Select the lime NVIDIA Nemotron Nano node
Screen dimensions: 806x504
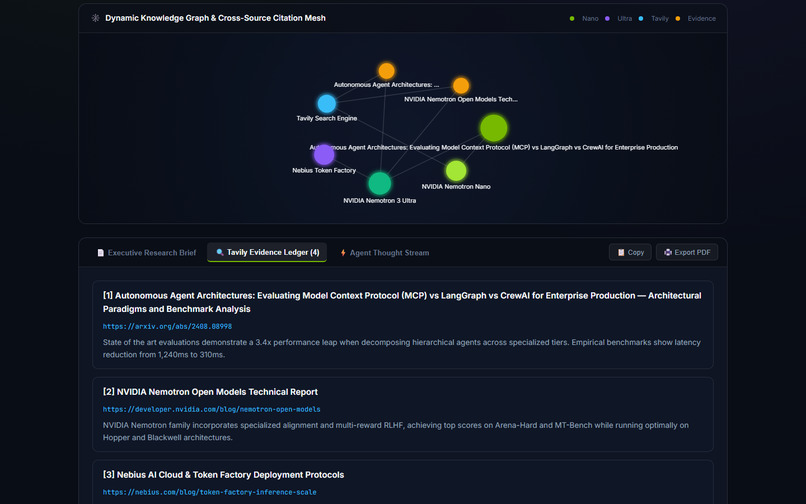[x=456, y=171]
